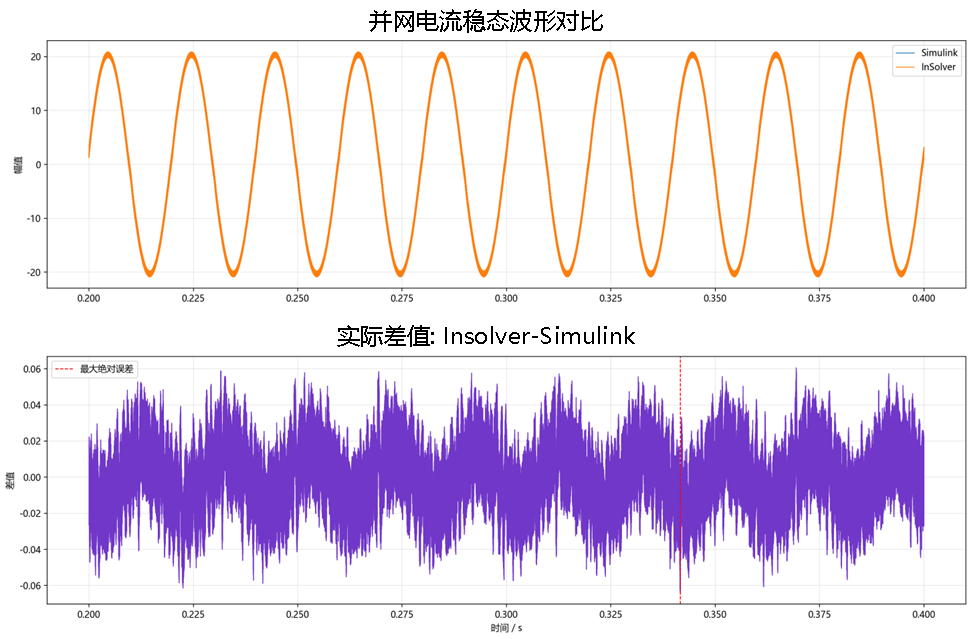
Task: Click the 0.00 tick on the 差值 axis
Action: coord(32,477)
